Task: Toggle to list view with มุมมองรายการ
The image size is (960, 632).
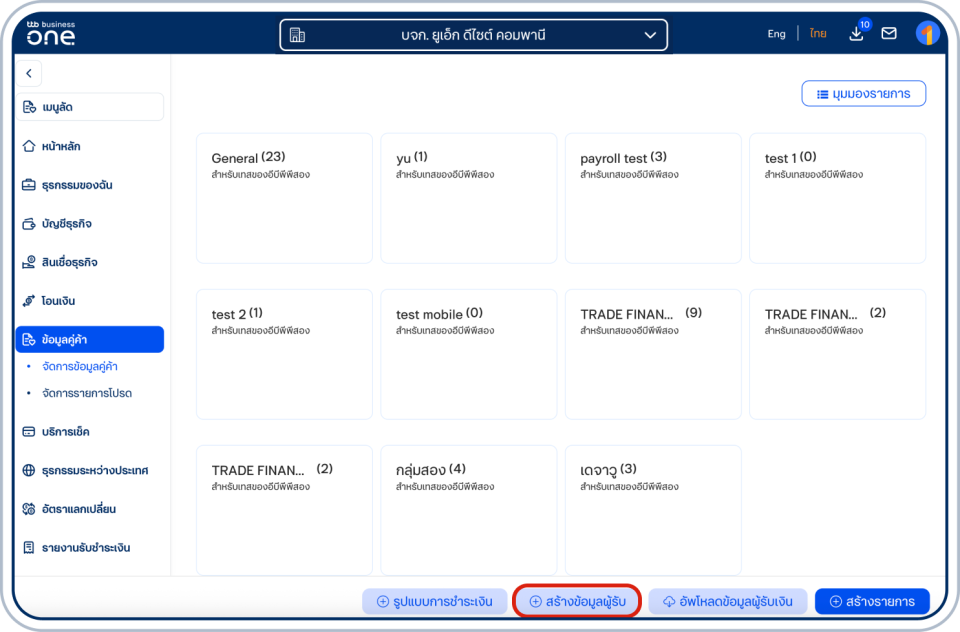Action: (x=863, y=94)
